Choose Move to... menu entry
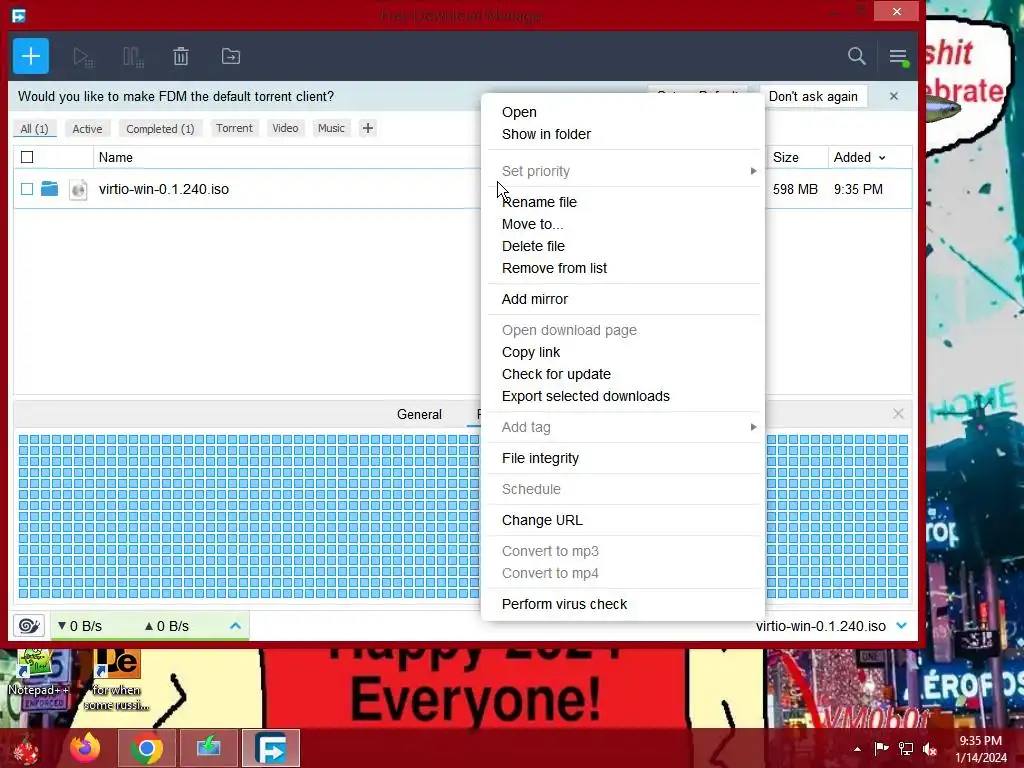Screen dimensions: 1024x768 (532, 225)
